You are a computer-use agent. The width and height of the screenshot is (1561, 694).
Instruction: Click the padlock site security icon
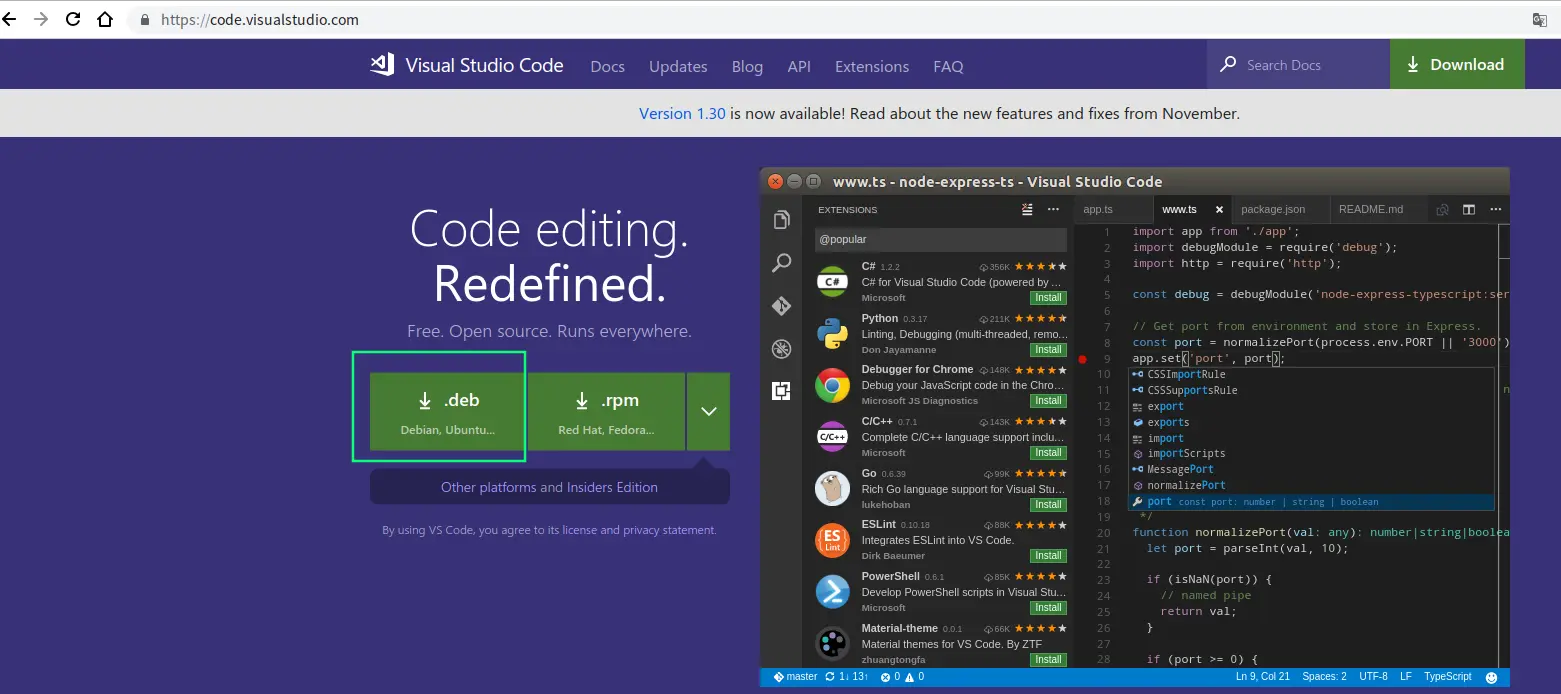coord(145,20)
